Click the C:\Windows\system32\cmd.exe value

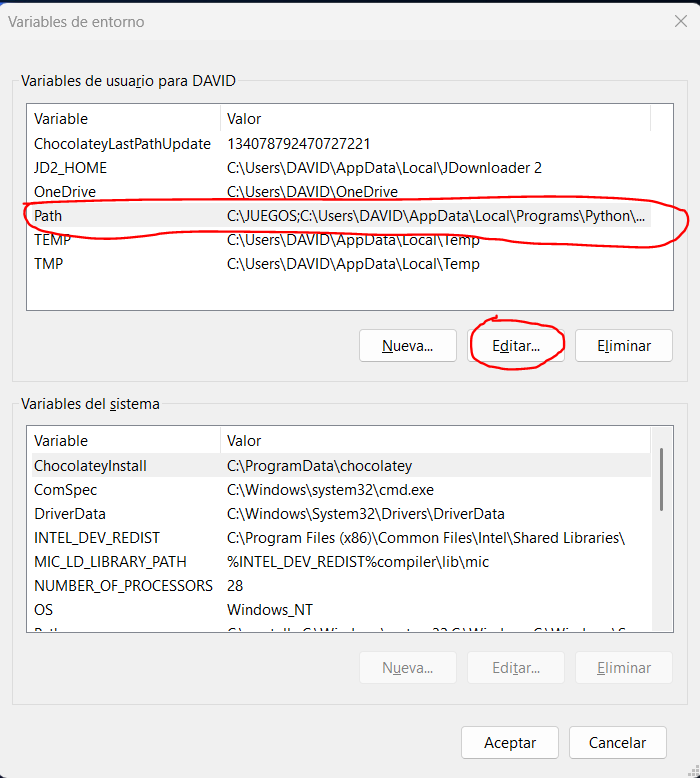click(x=330, y=490)
